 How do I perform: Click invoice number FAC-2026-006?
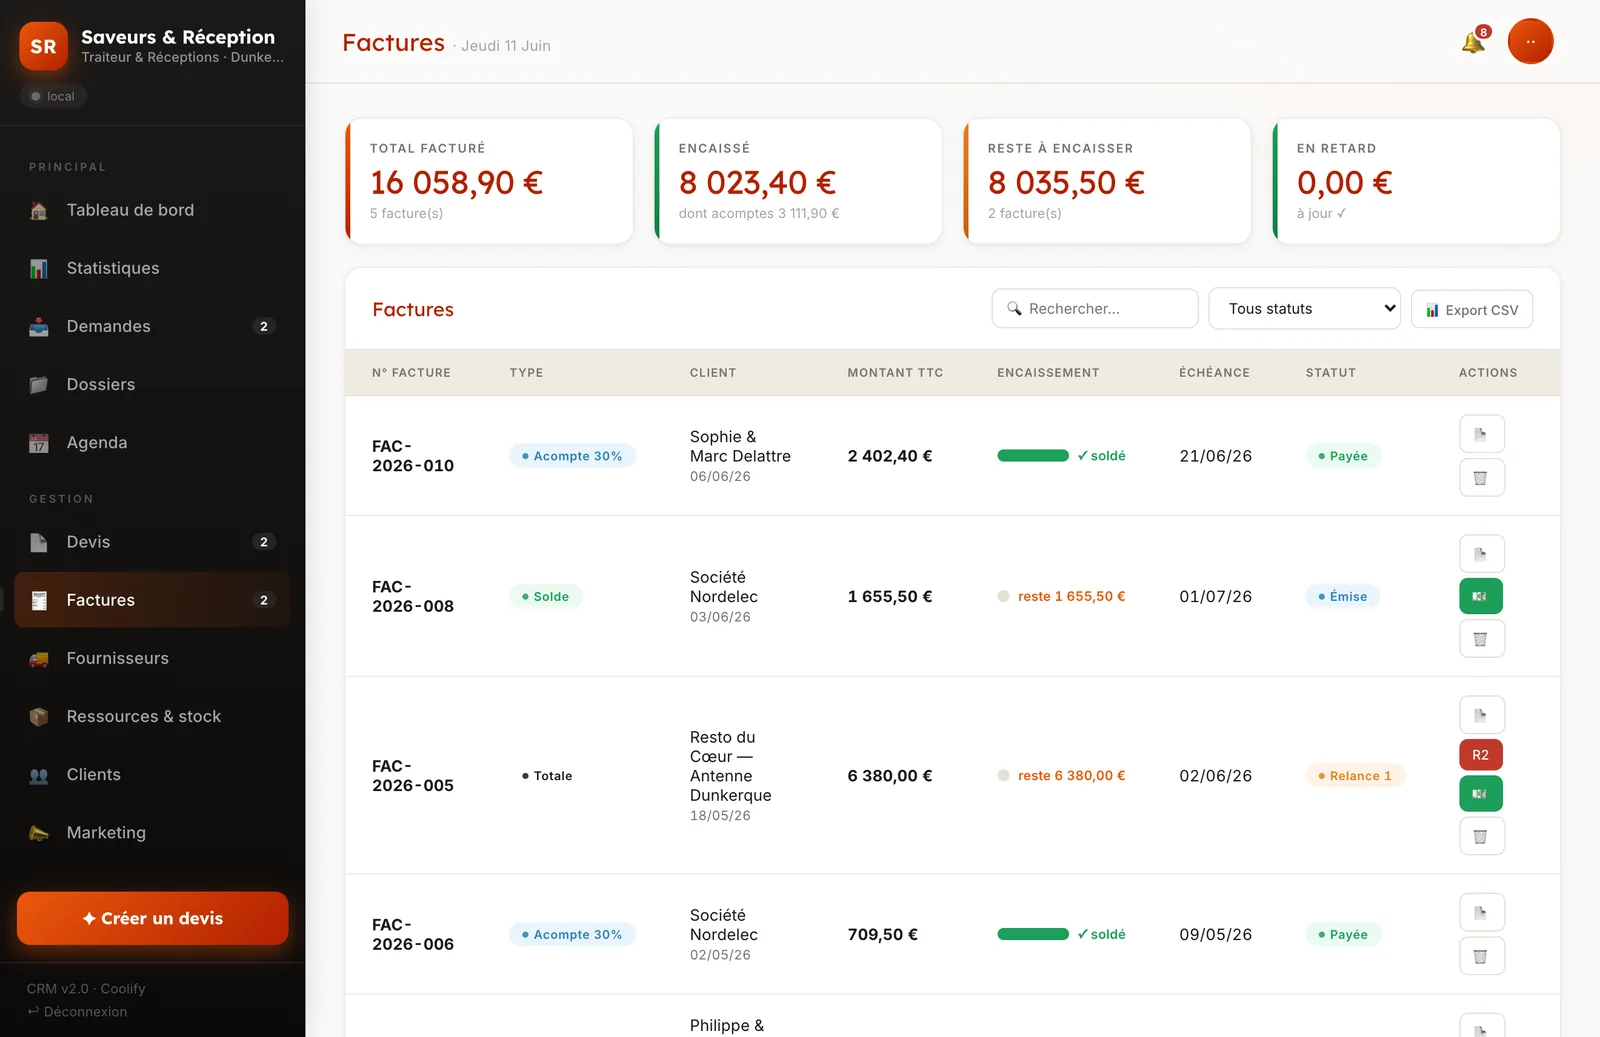coord(413,934)
